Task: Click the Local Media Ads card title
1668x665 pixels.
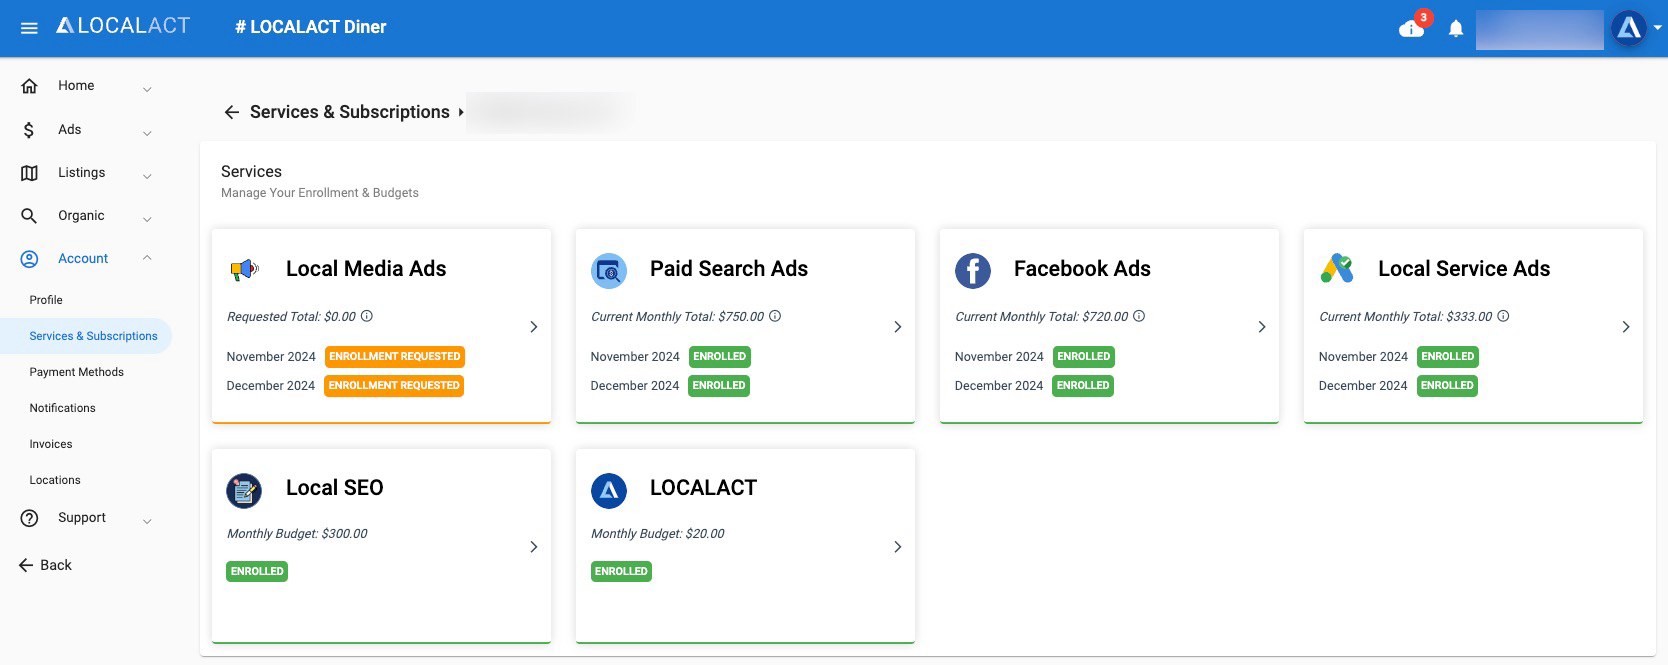Action: 366,269
